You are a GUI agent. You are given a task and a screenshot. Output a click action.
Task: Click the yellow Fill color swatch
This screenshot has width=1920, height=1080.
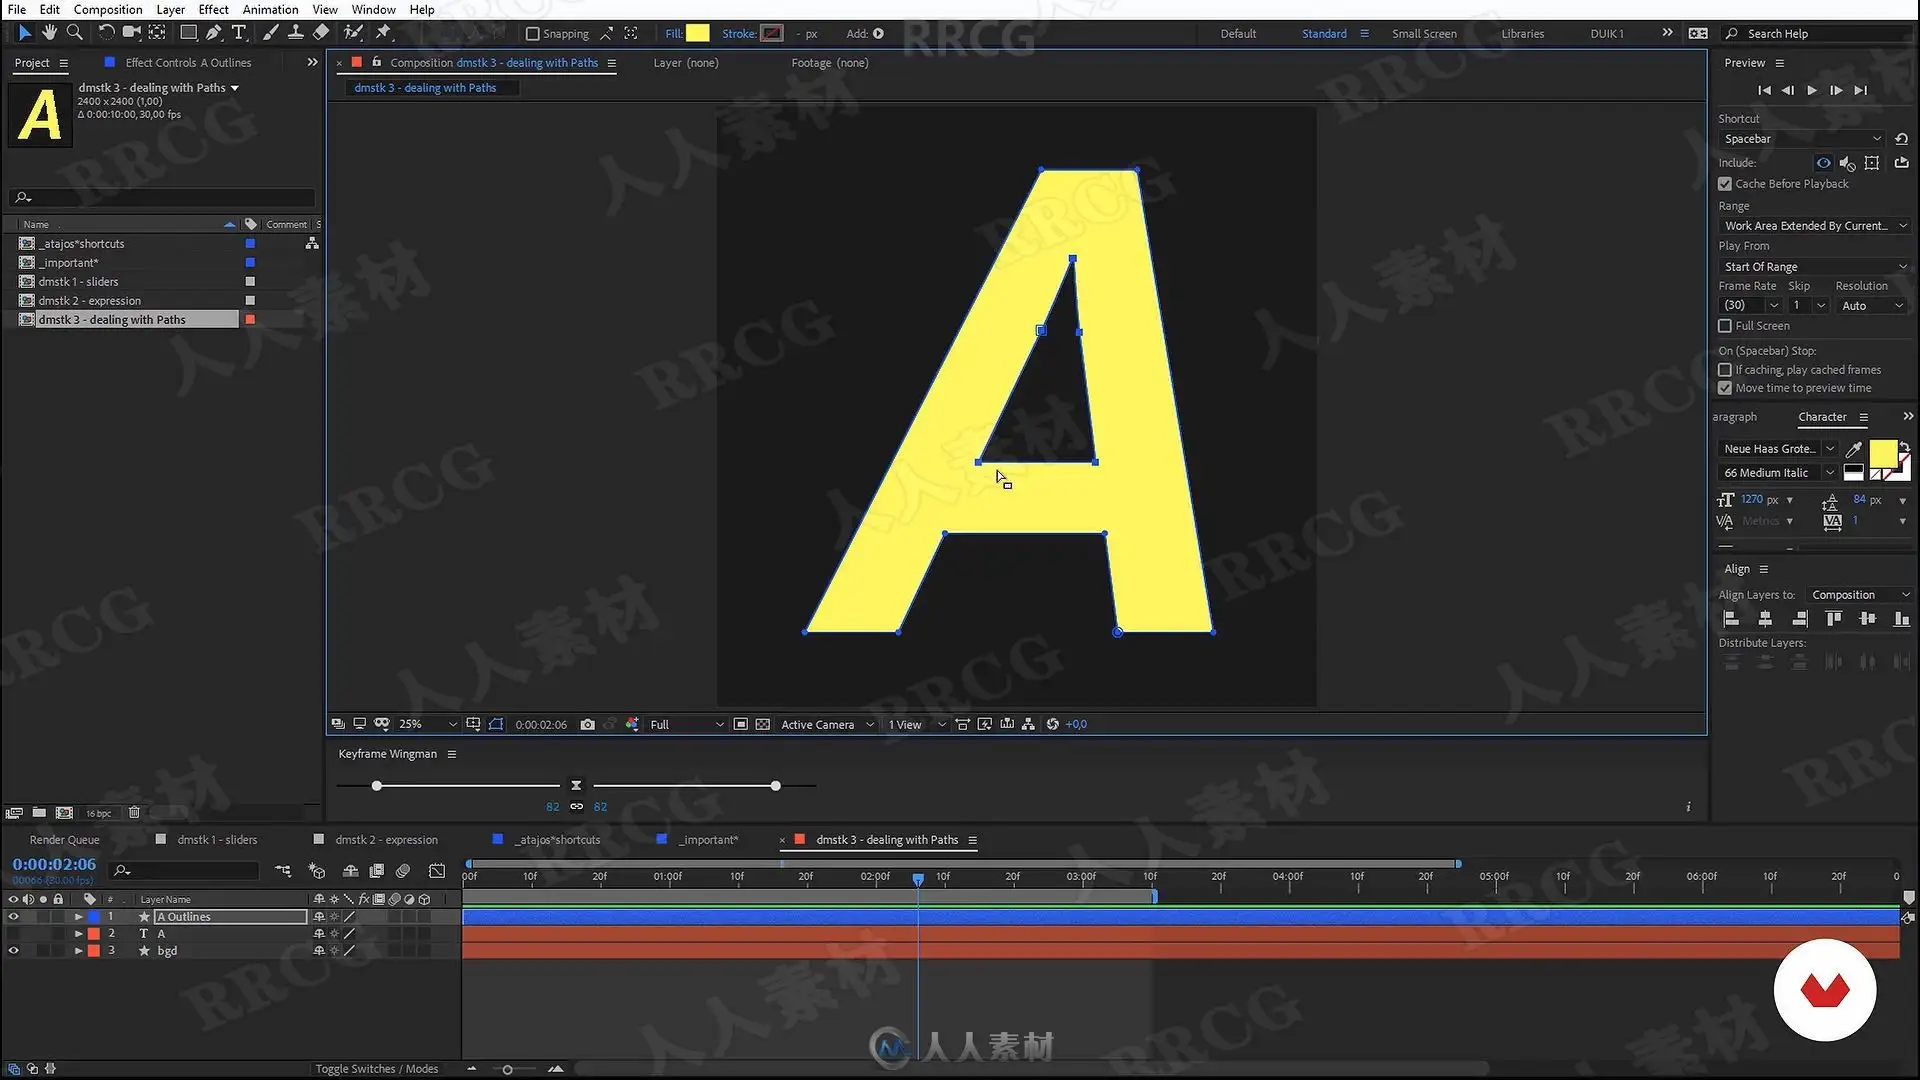[x=697, y=33]
